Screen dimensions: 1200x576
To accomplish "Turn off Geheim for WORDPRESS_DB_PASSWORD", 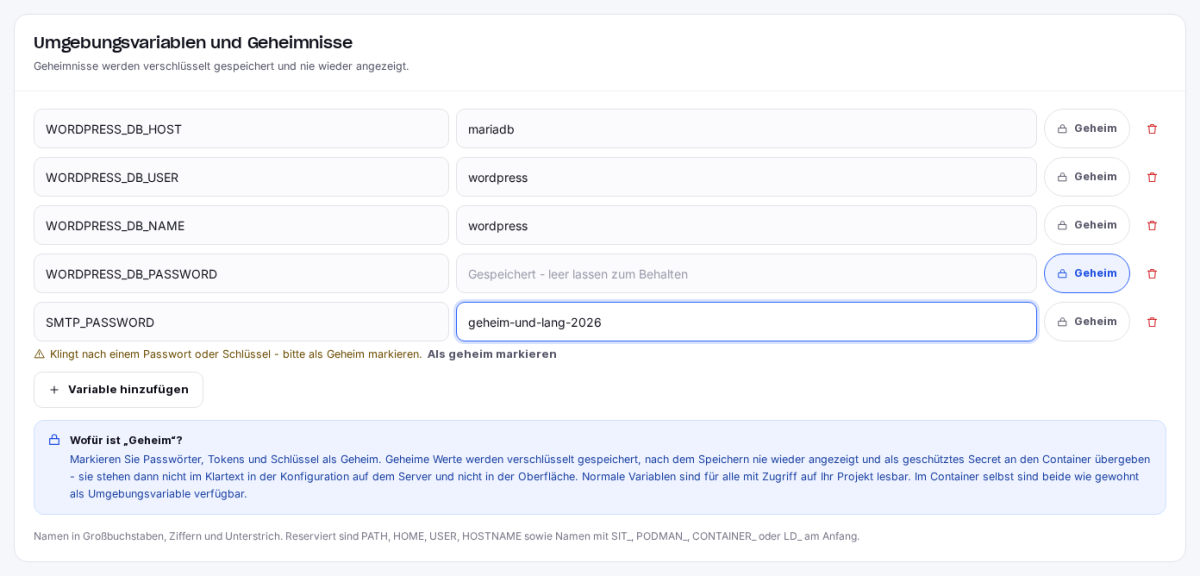I will coord(1087,273).
